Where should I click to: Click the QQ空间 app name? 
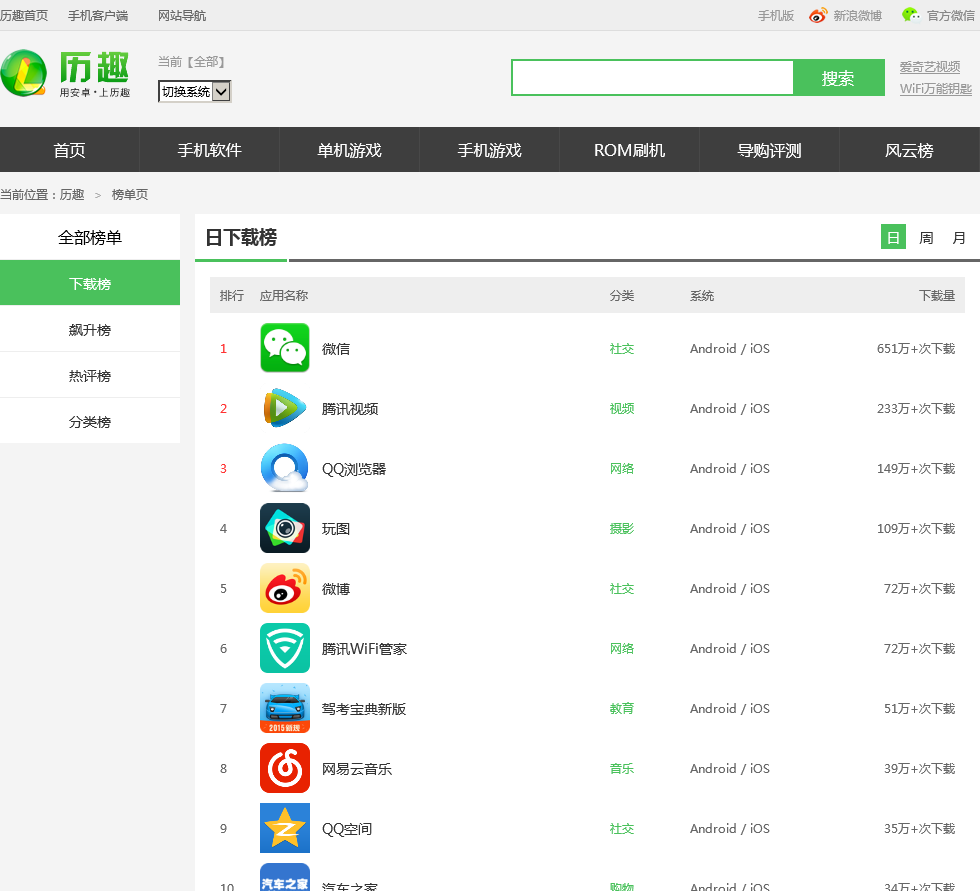(347, 829)
